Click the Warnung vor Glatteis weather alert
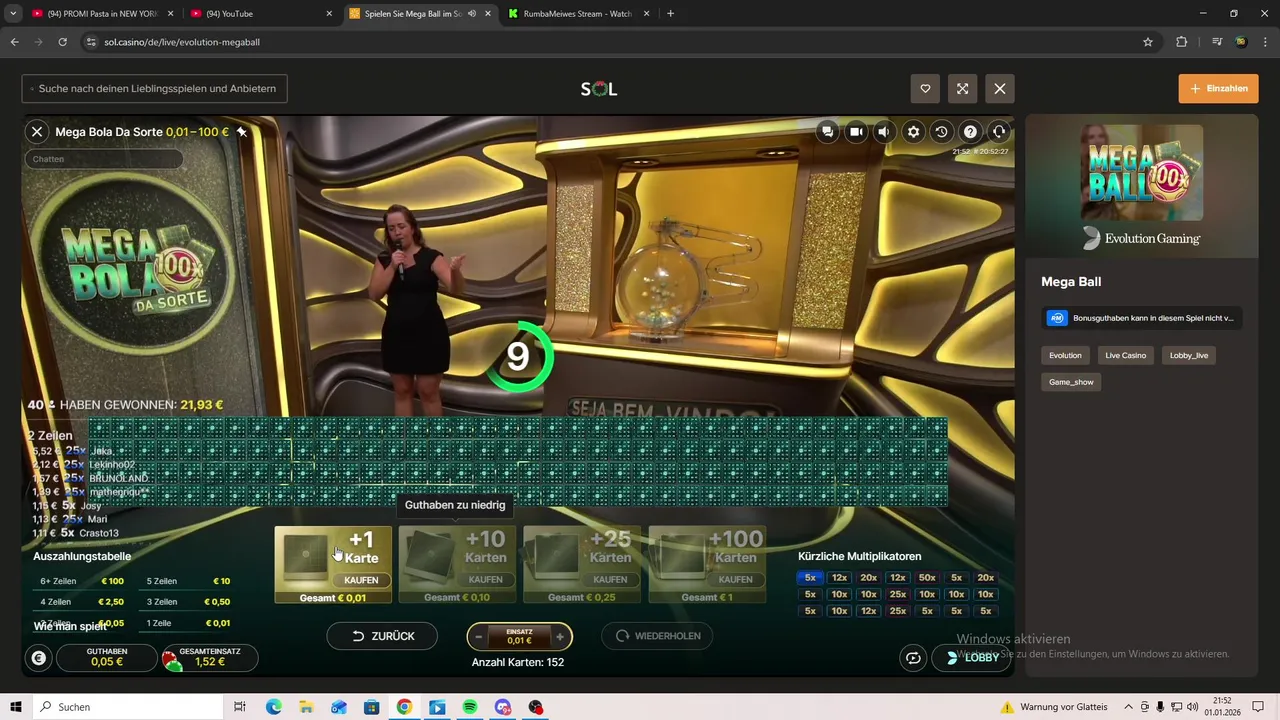 [x=1054, y=707]
